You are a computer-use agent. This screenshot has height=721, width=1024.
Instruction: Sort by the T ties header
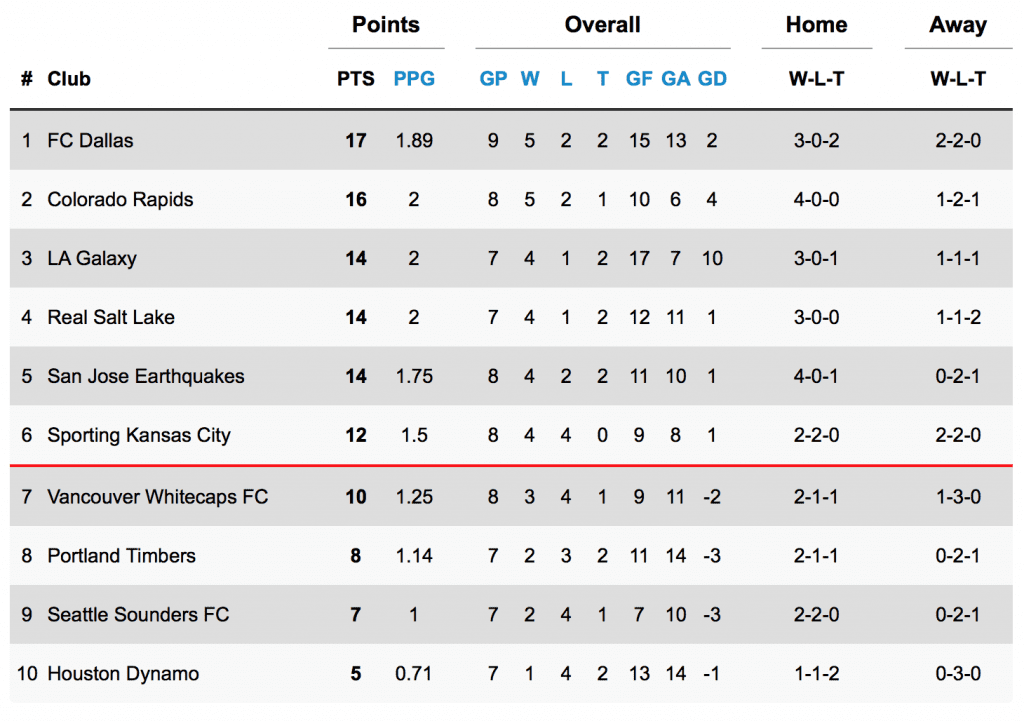[x=603, y=79]
